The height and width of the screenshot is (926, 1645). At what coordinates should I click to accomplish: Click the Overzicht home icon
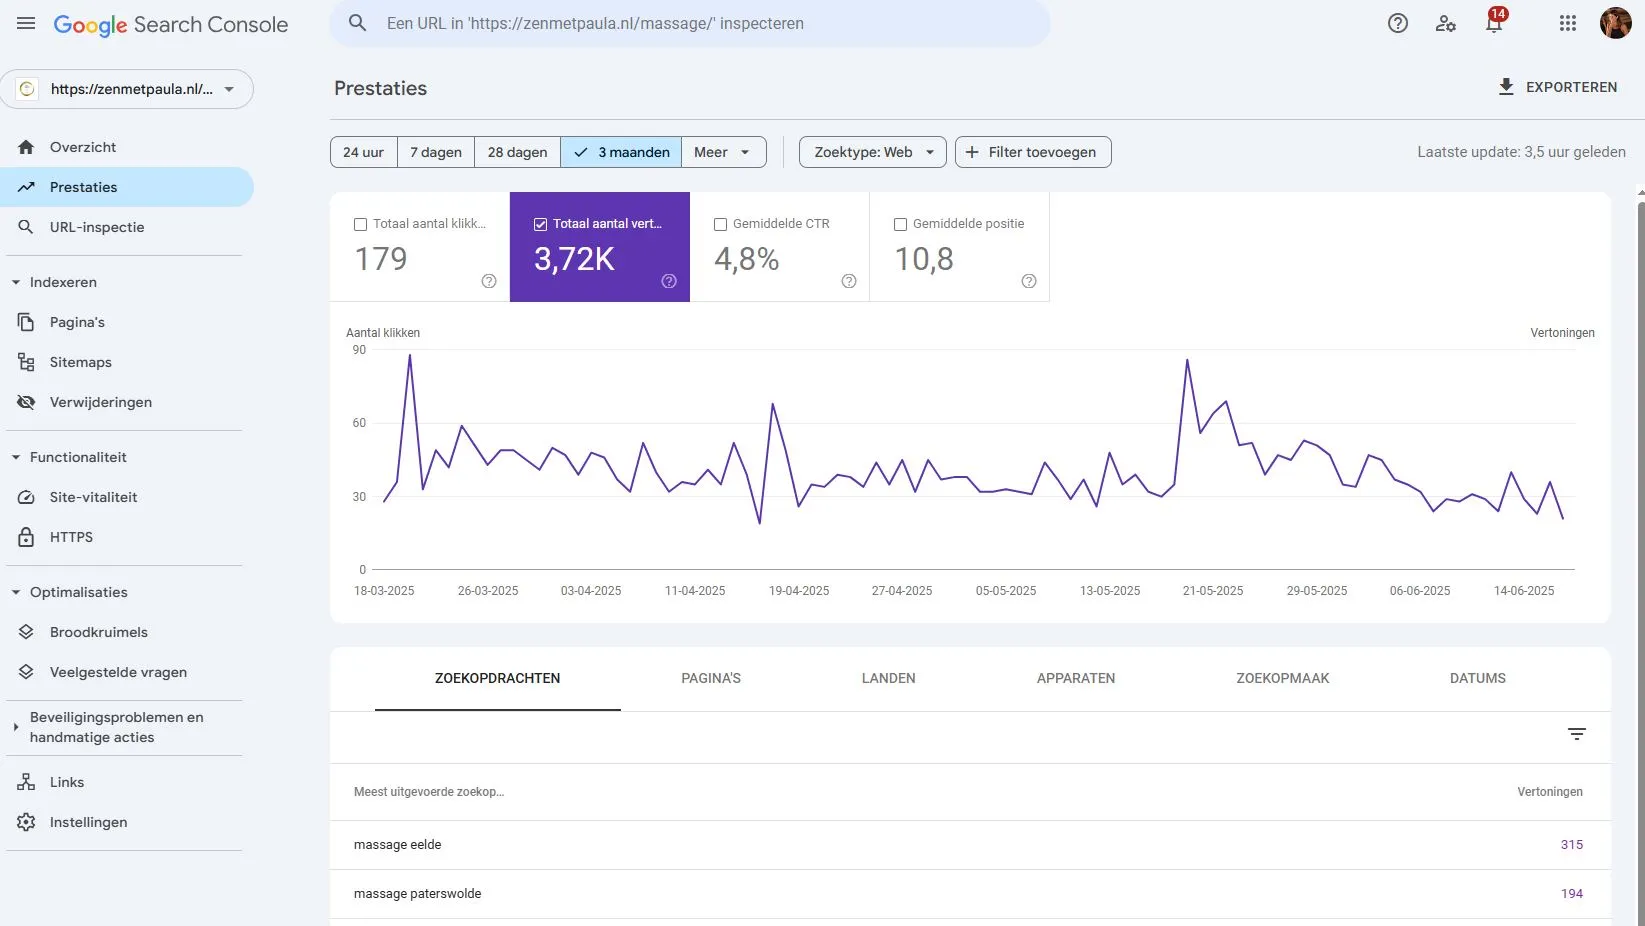(26, 147)
